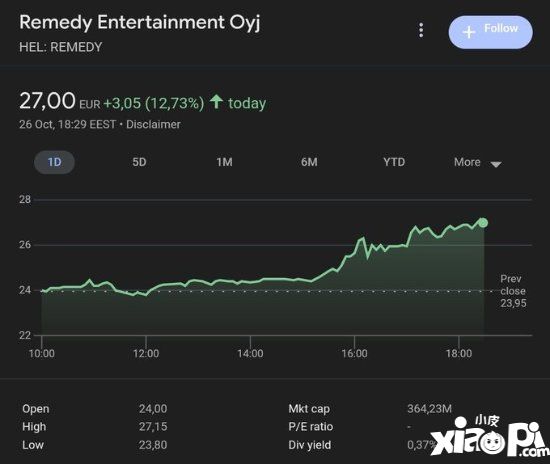Open the three-dot more options menu
The image size is (550, 464).
point(421,30)
